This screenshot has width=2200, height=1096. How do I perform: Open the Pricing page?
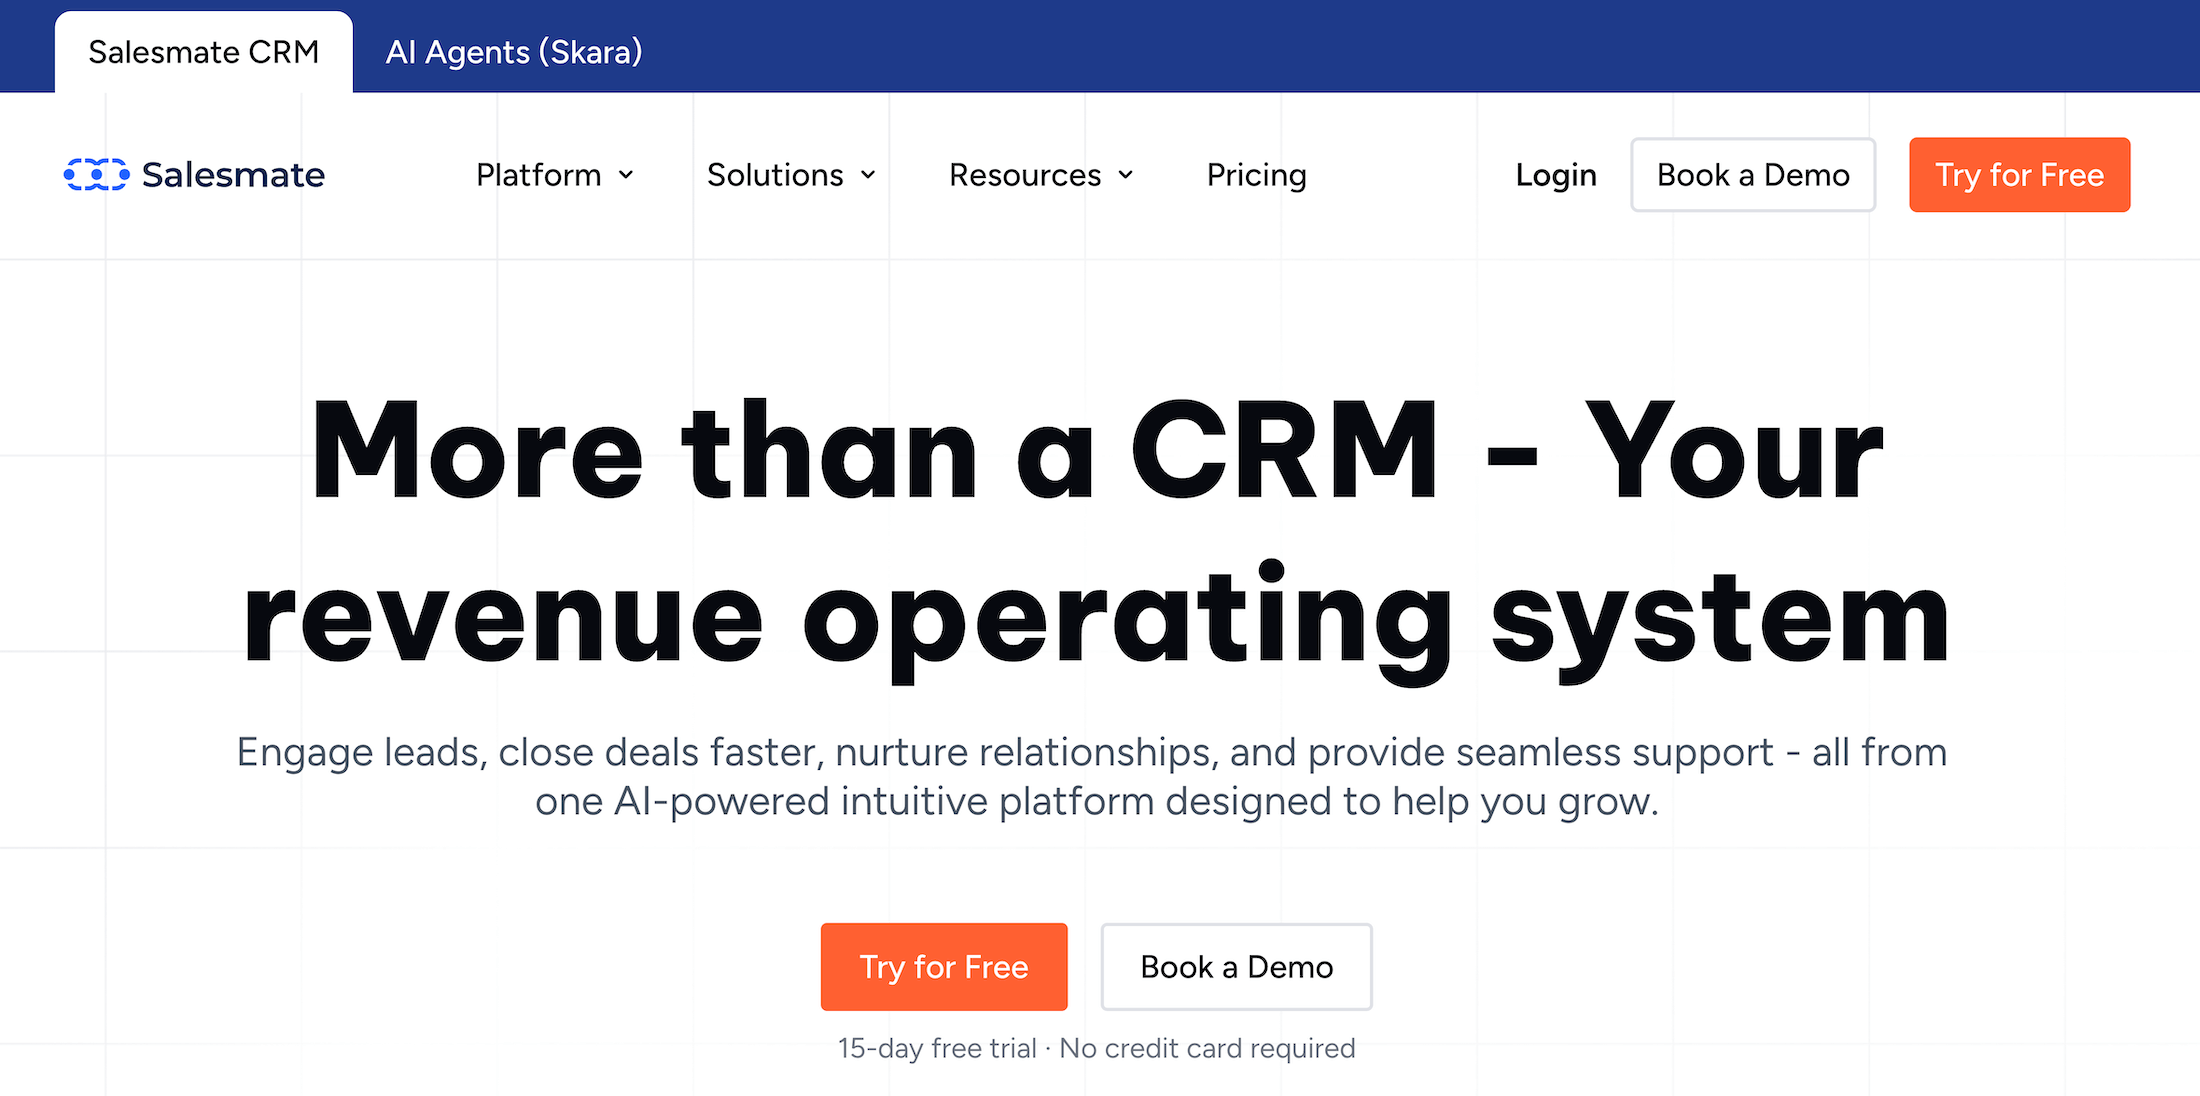[x=1256, y=175]
